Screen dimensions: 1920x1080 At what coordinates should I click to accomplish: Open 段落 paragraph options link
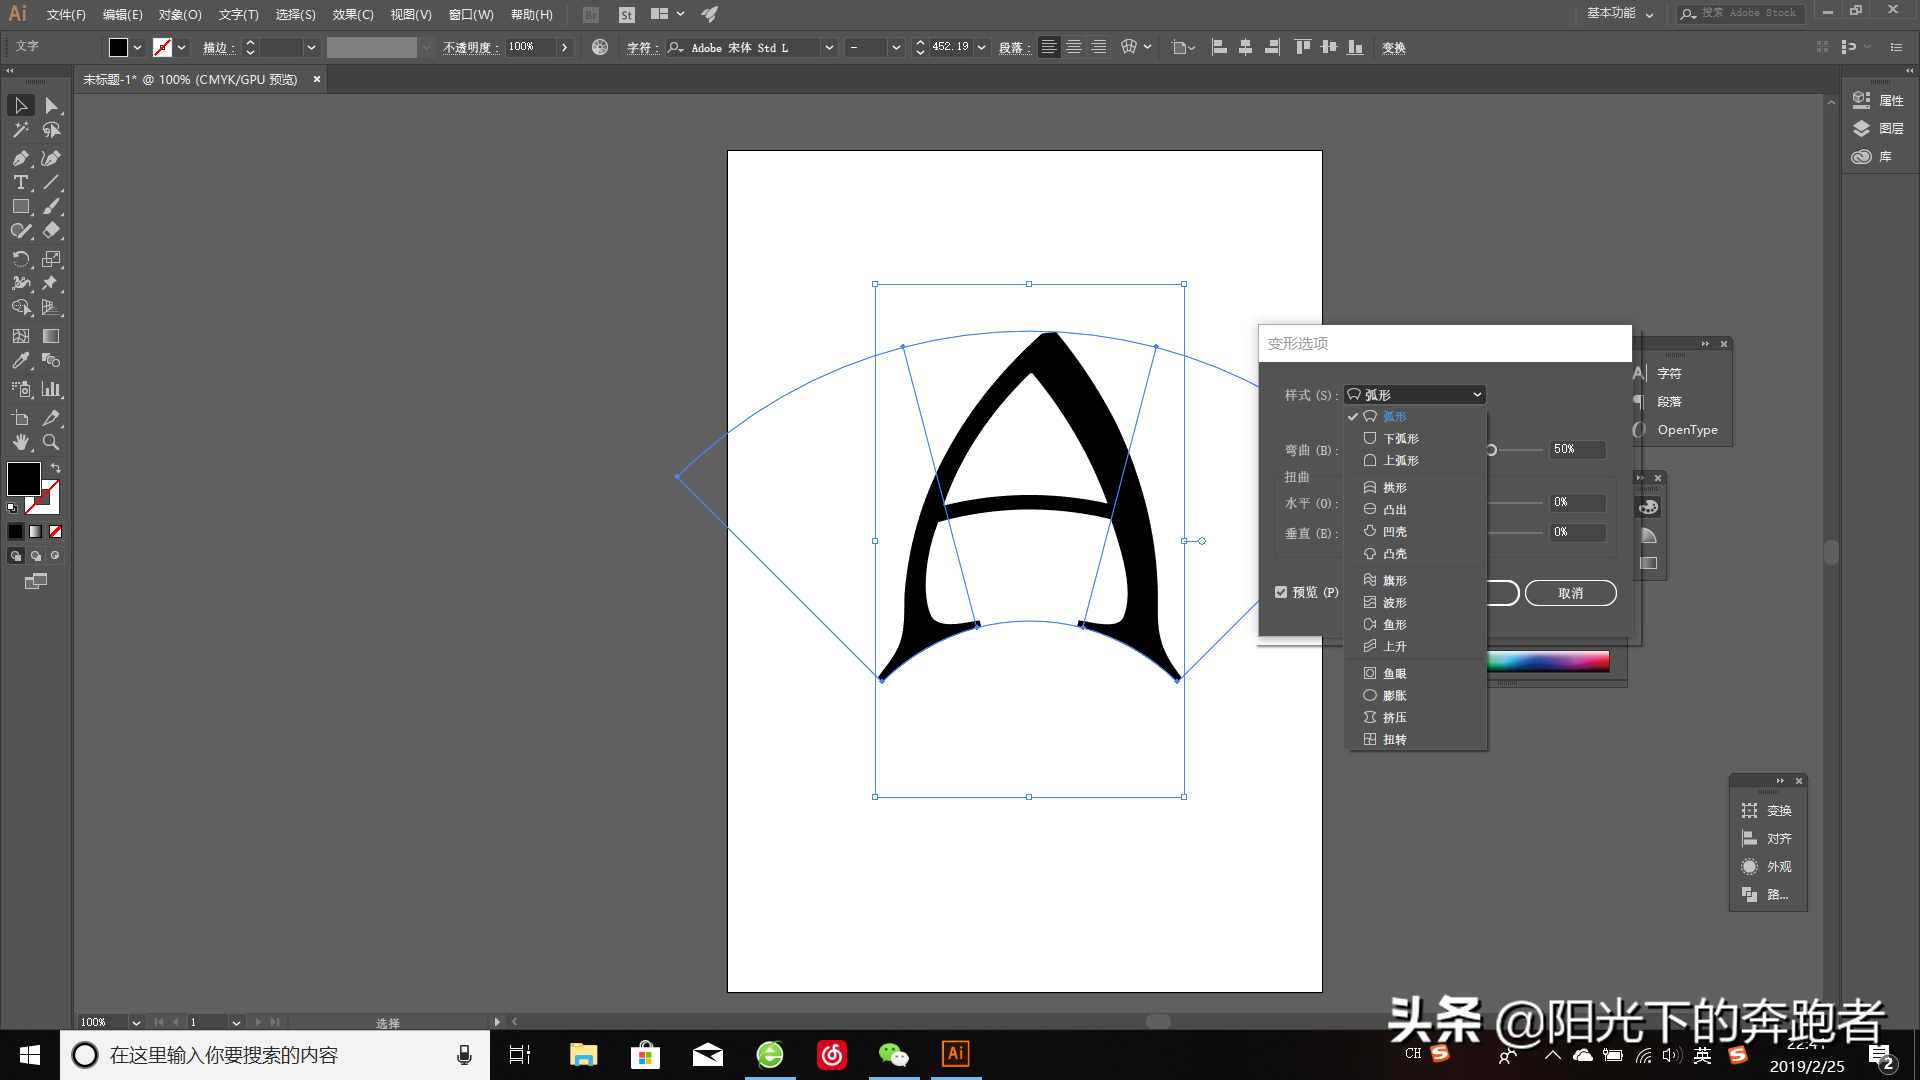tap(1014, 47)
